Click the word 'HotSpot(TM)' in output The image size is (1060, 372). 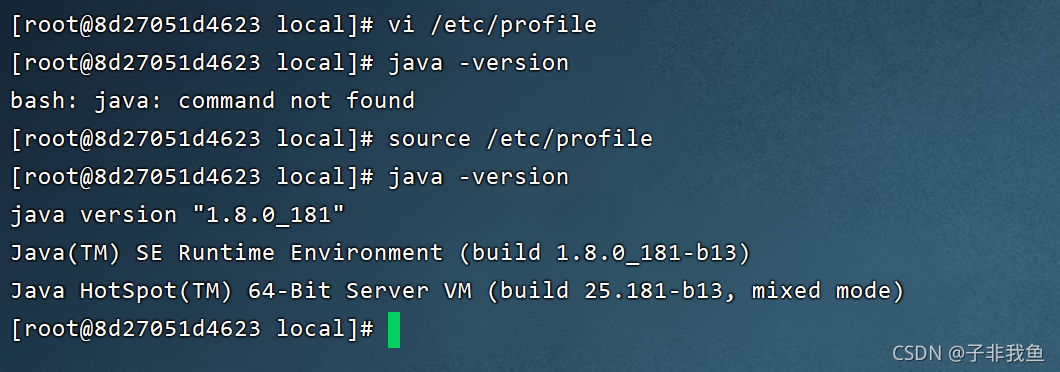[x=157, y=291]
